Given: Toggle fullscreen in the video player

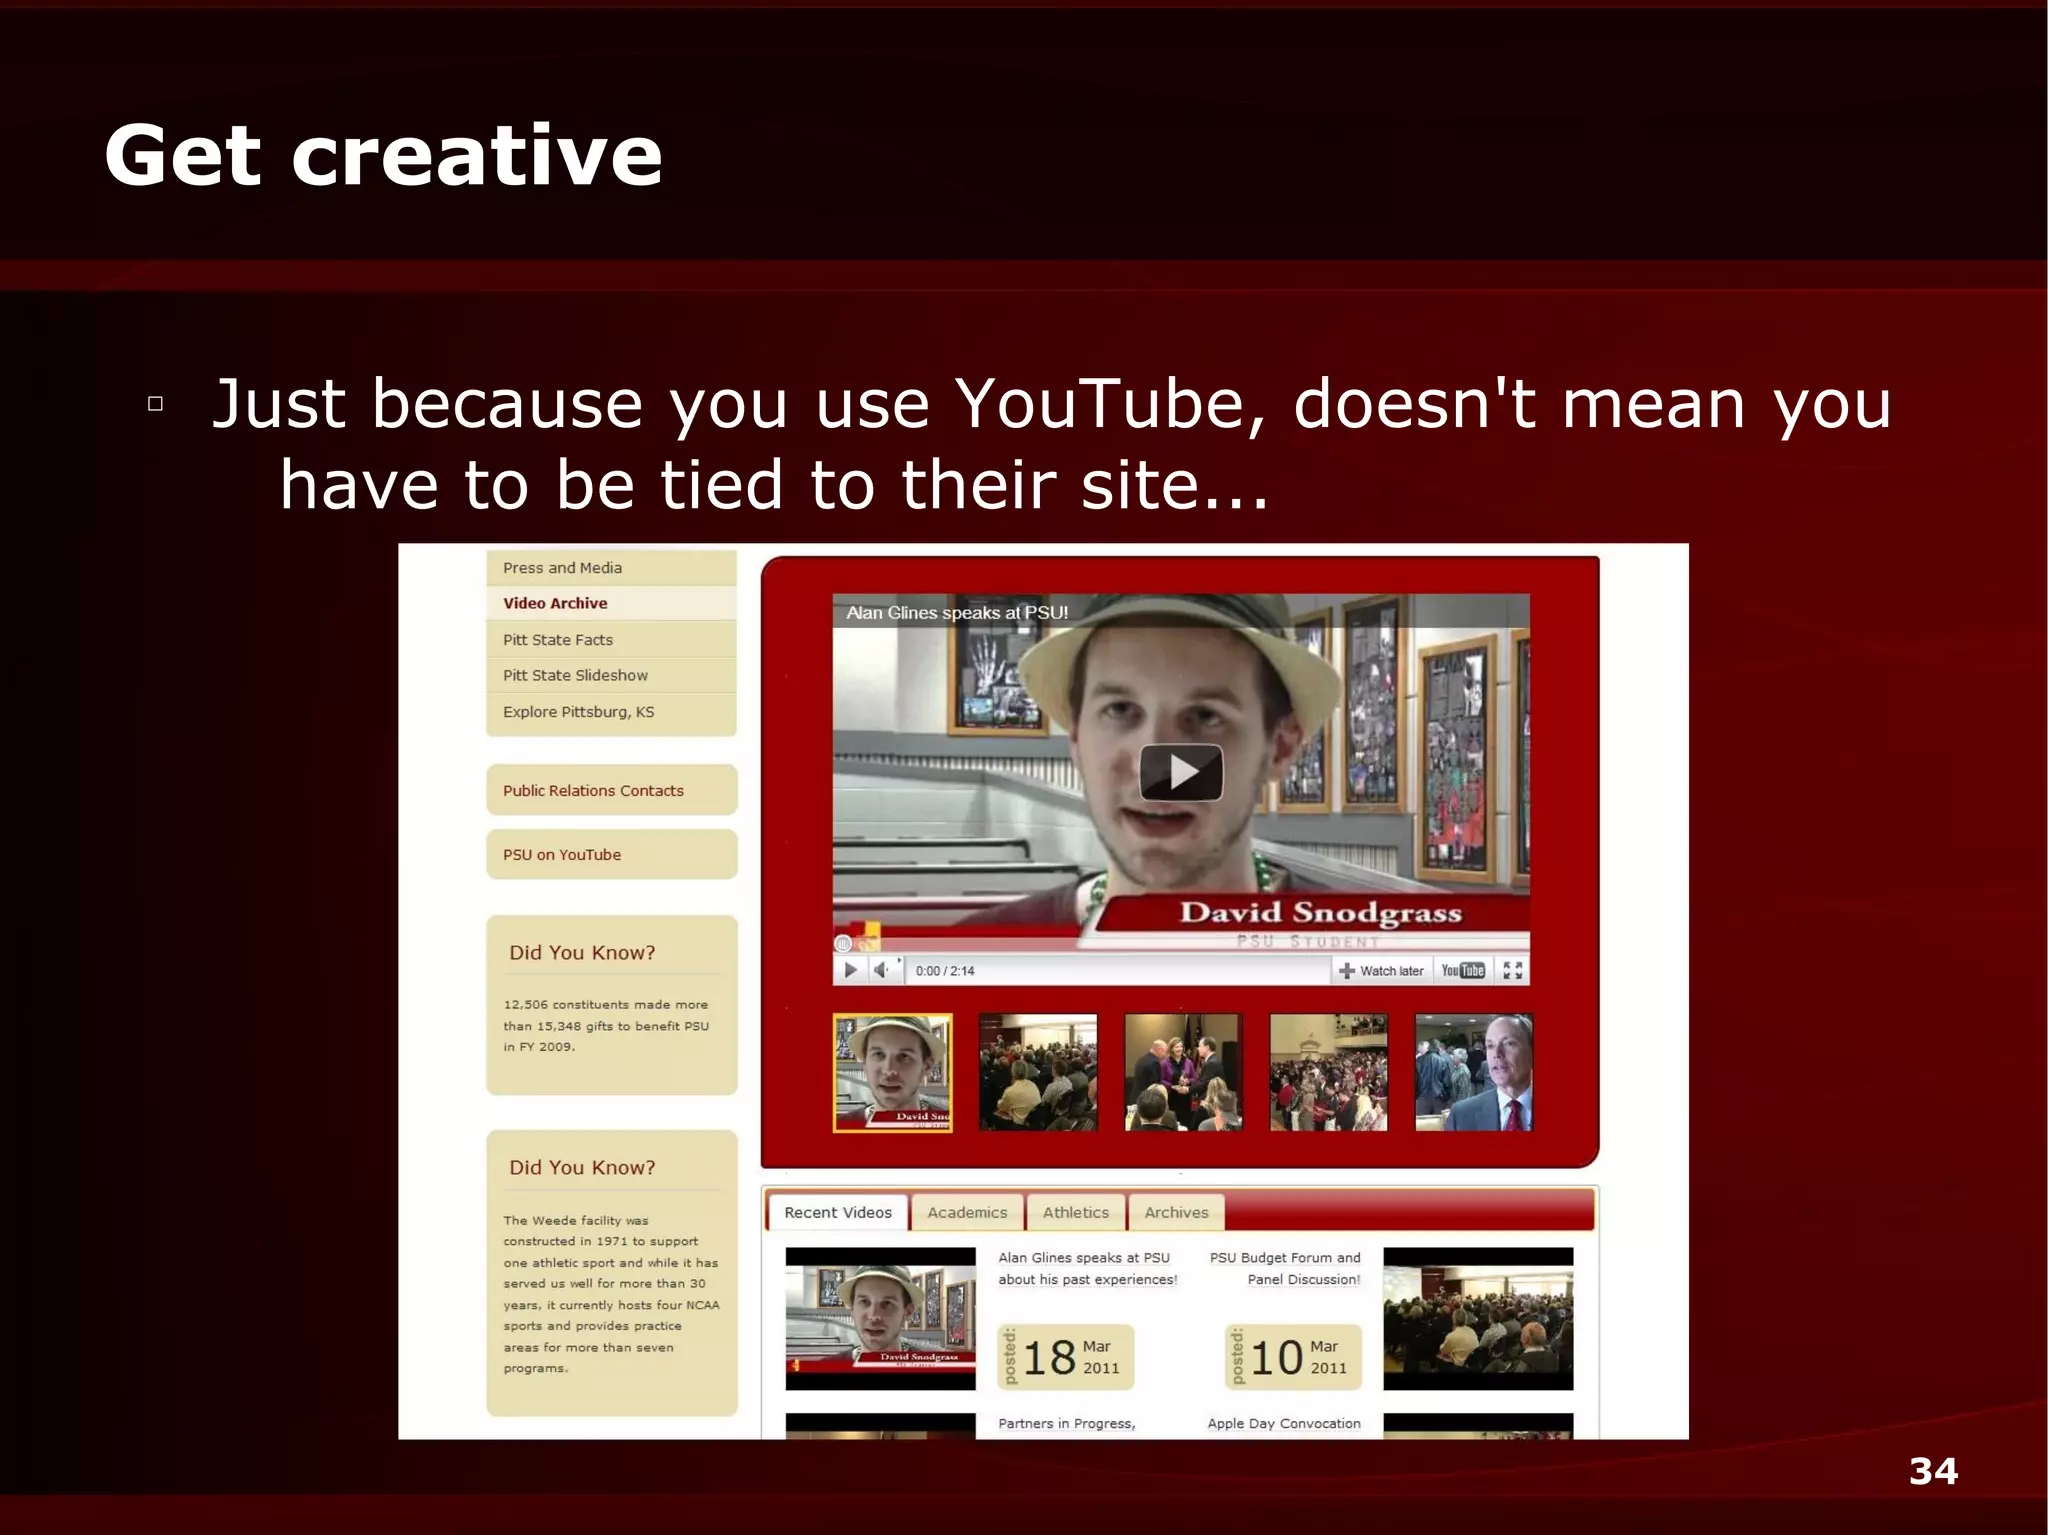Looking at the screenshot, I should (x=1513, y=971).
